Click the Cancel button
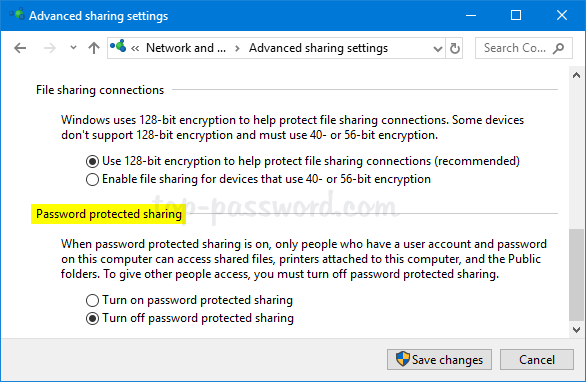Viewport: 586px width, 382px height. point(537,360)
